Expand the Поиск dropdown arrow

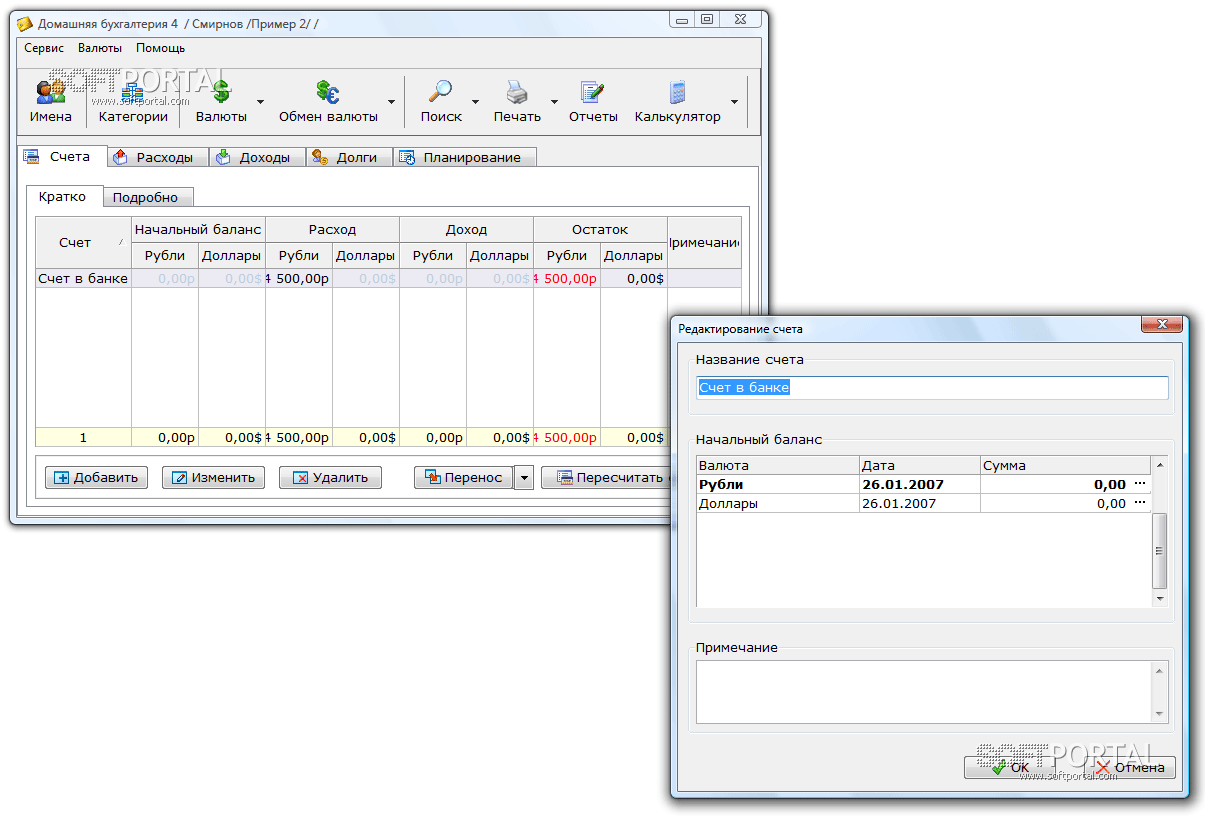coord(475,102)
